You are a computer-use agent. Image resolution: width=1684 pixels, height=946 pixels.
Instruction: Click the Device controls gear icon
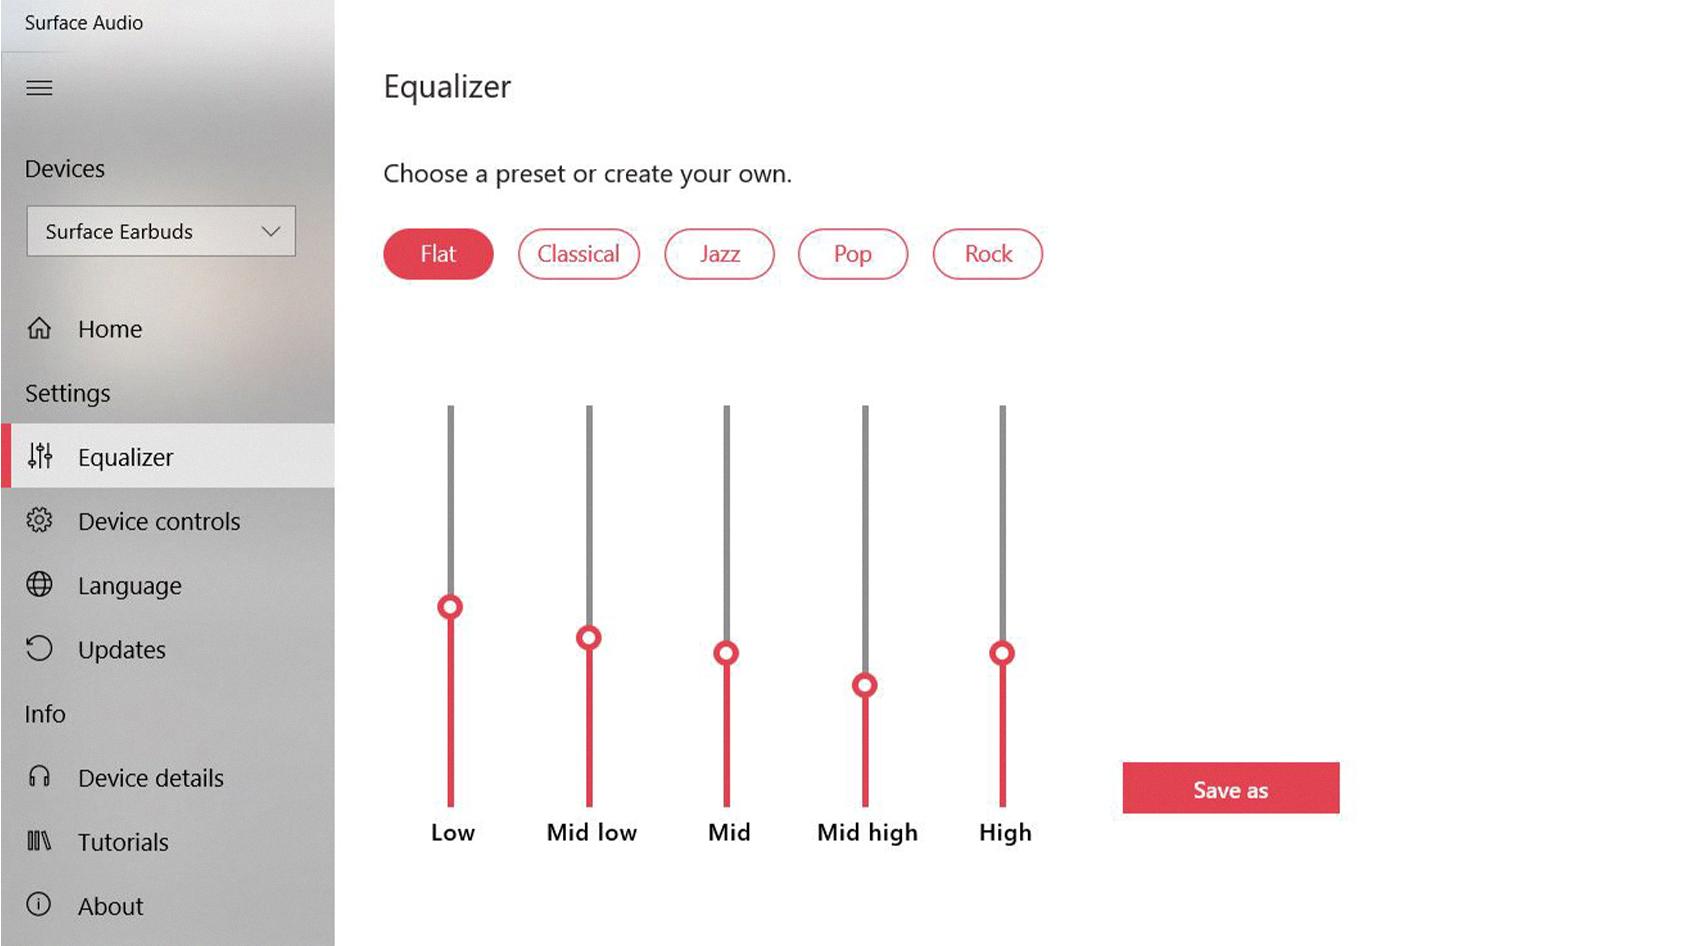39,520
